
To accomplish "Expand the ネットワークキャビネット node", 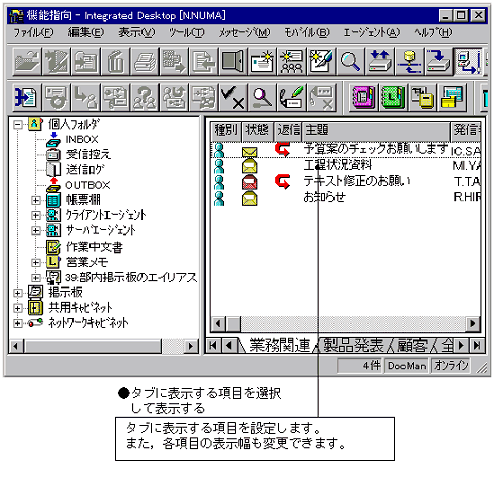I will click(18, 323).
